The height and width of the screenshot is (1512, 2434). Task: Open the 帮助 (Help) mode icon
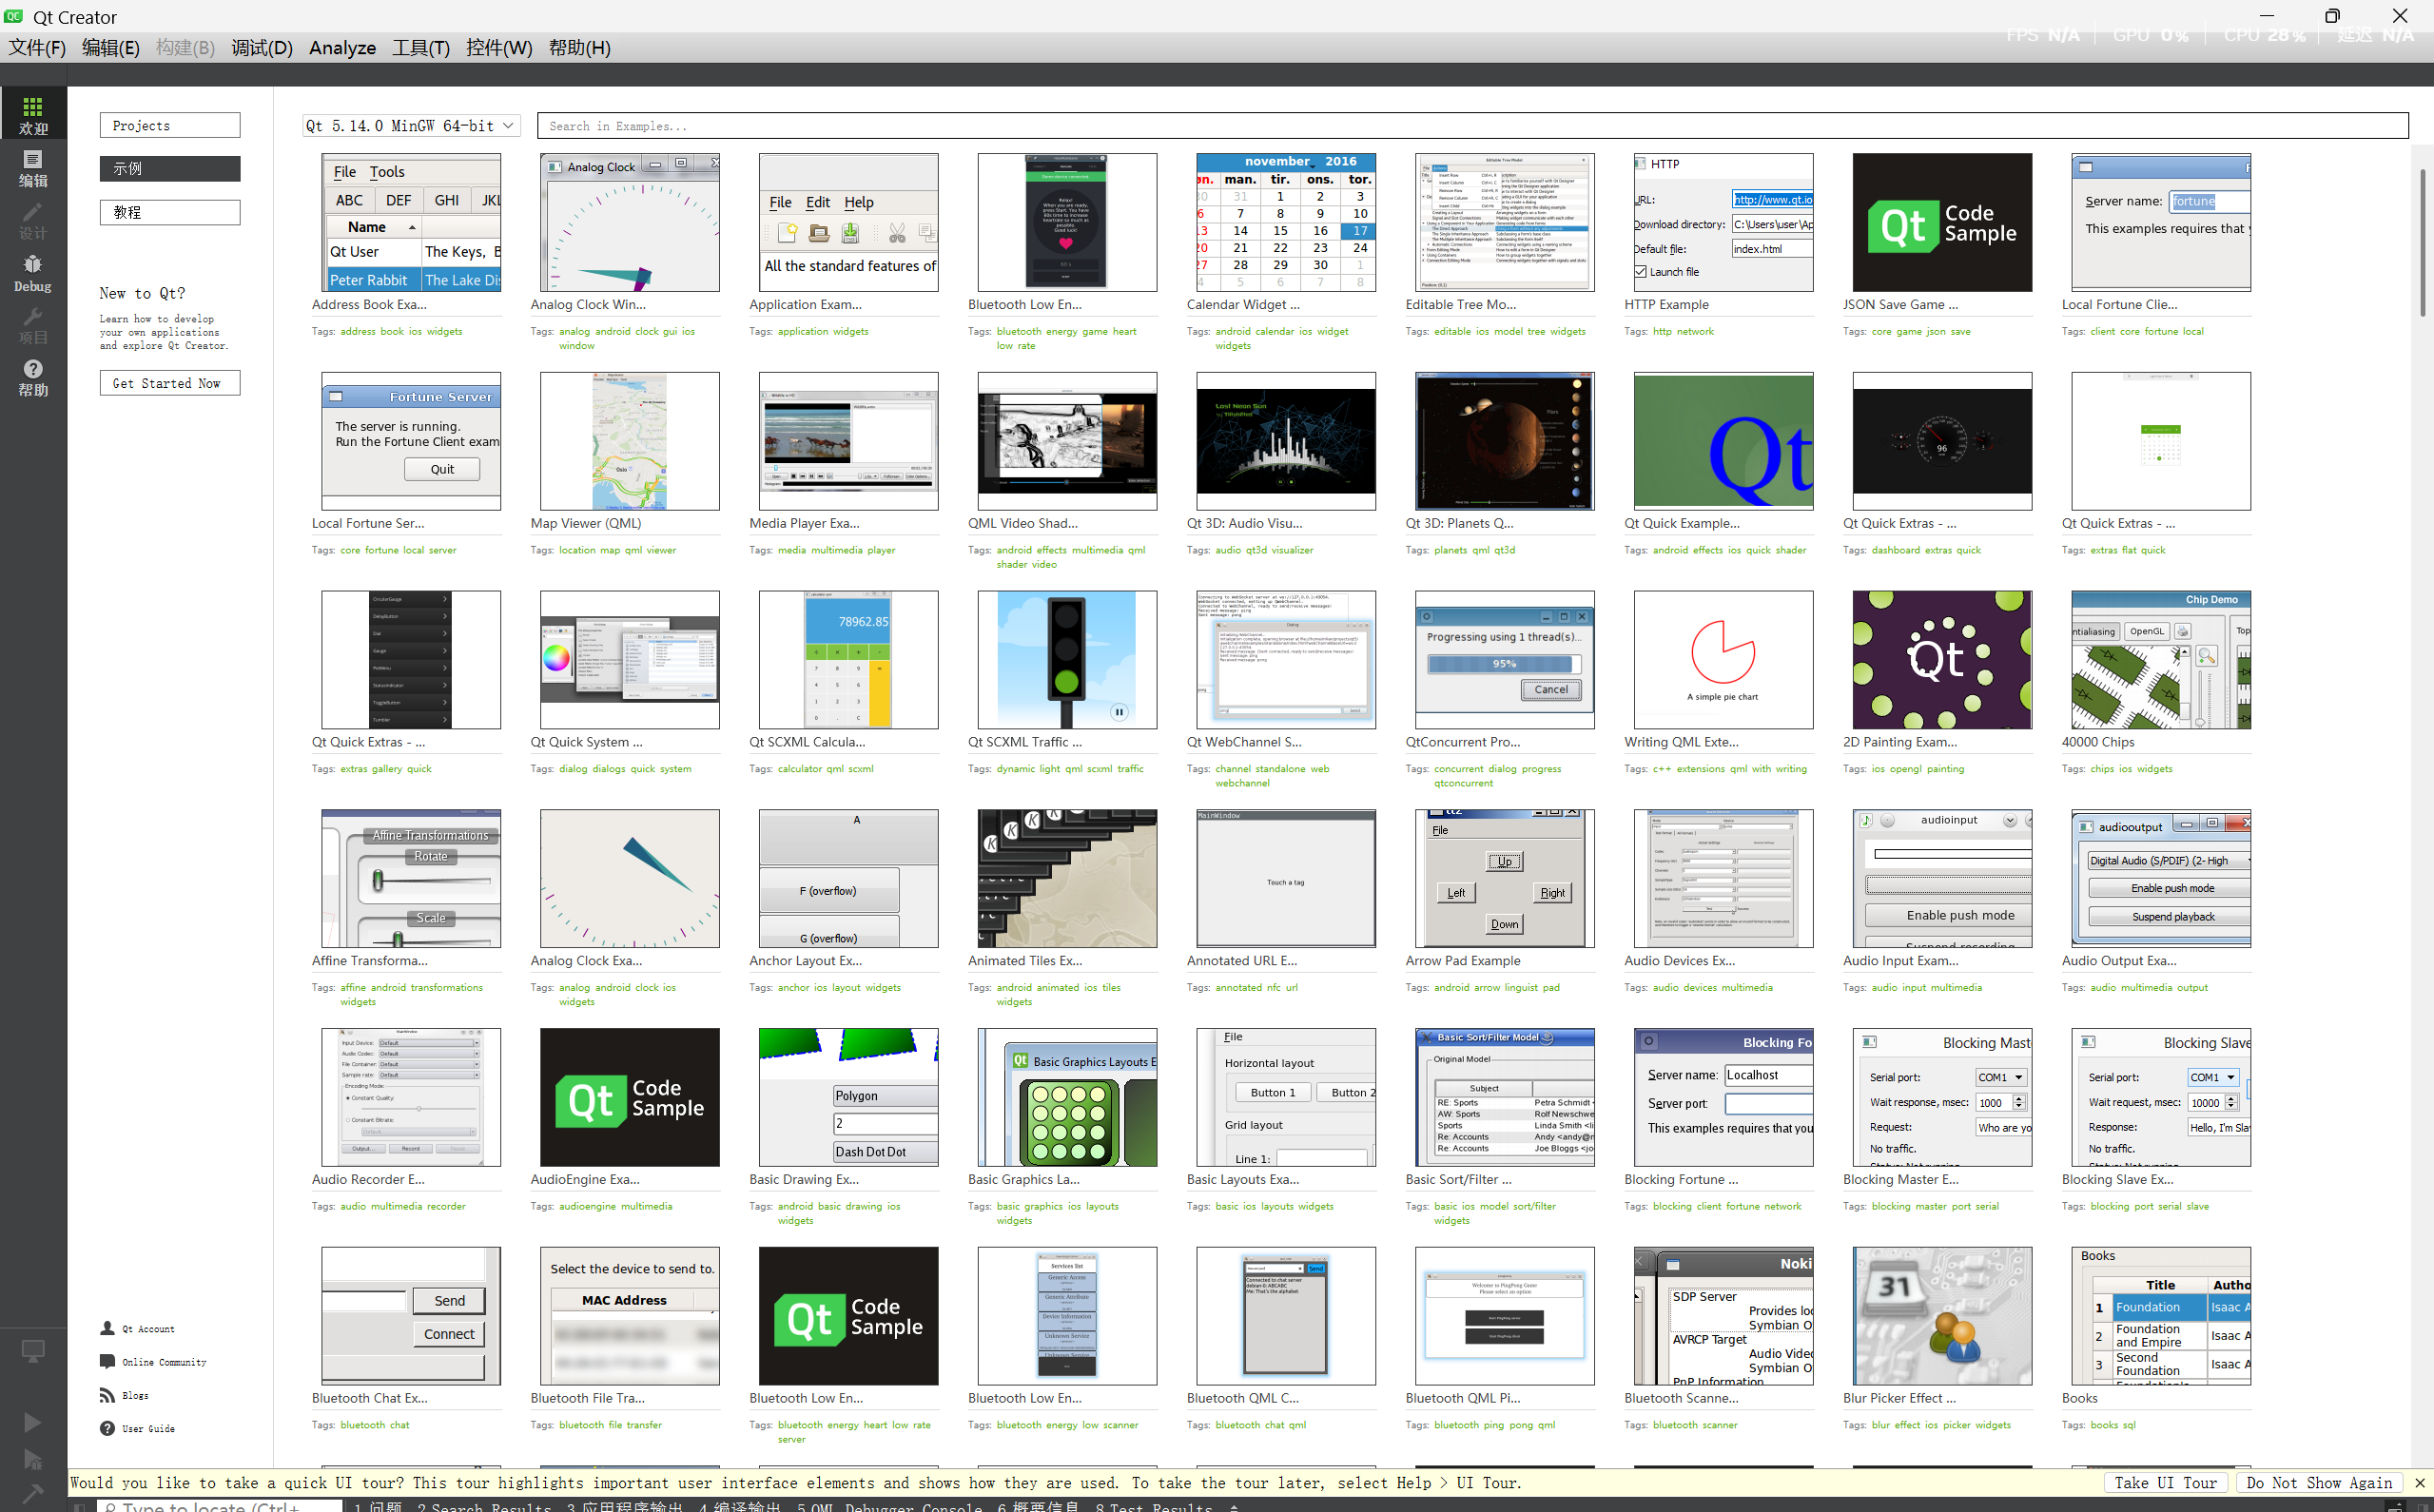click(x=33, y=377)
